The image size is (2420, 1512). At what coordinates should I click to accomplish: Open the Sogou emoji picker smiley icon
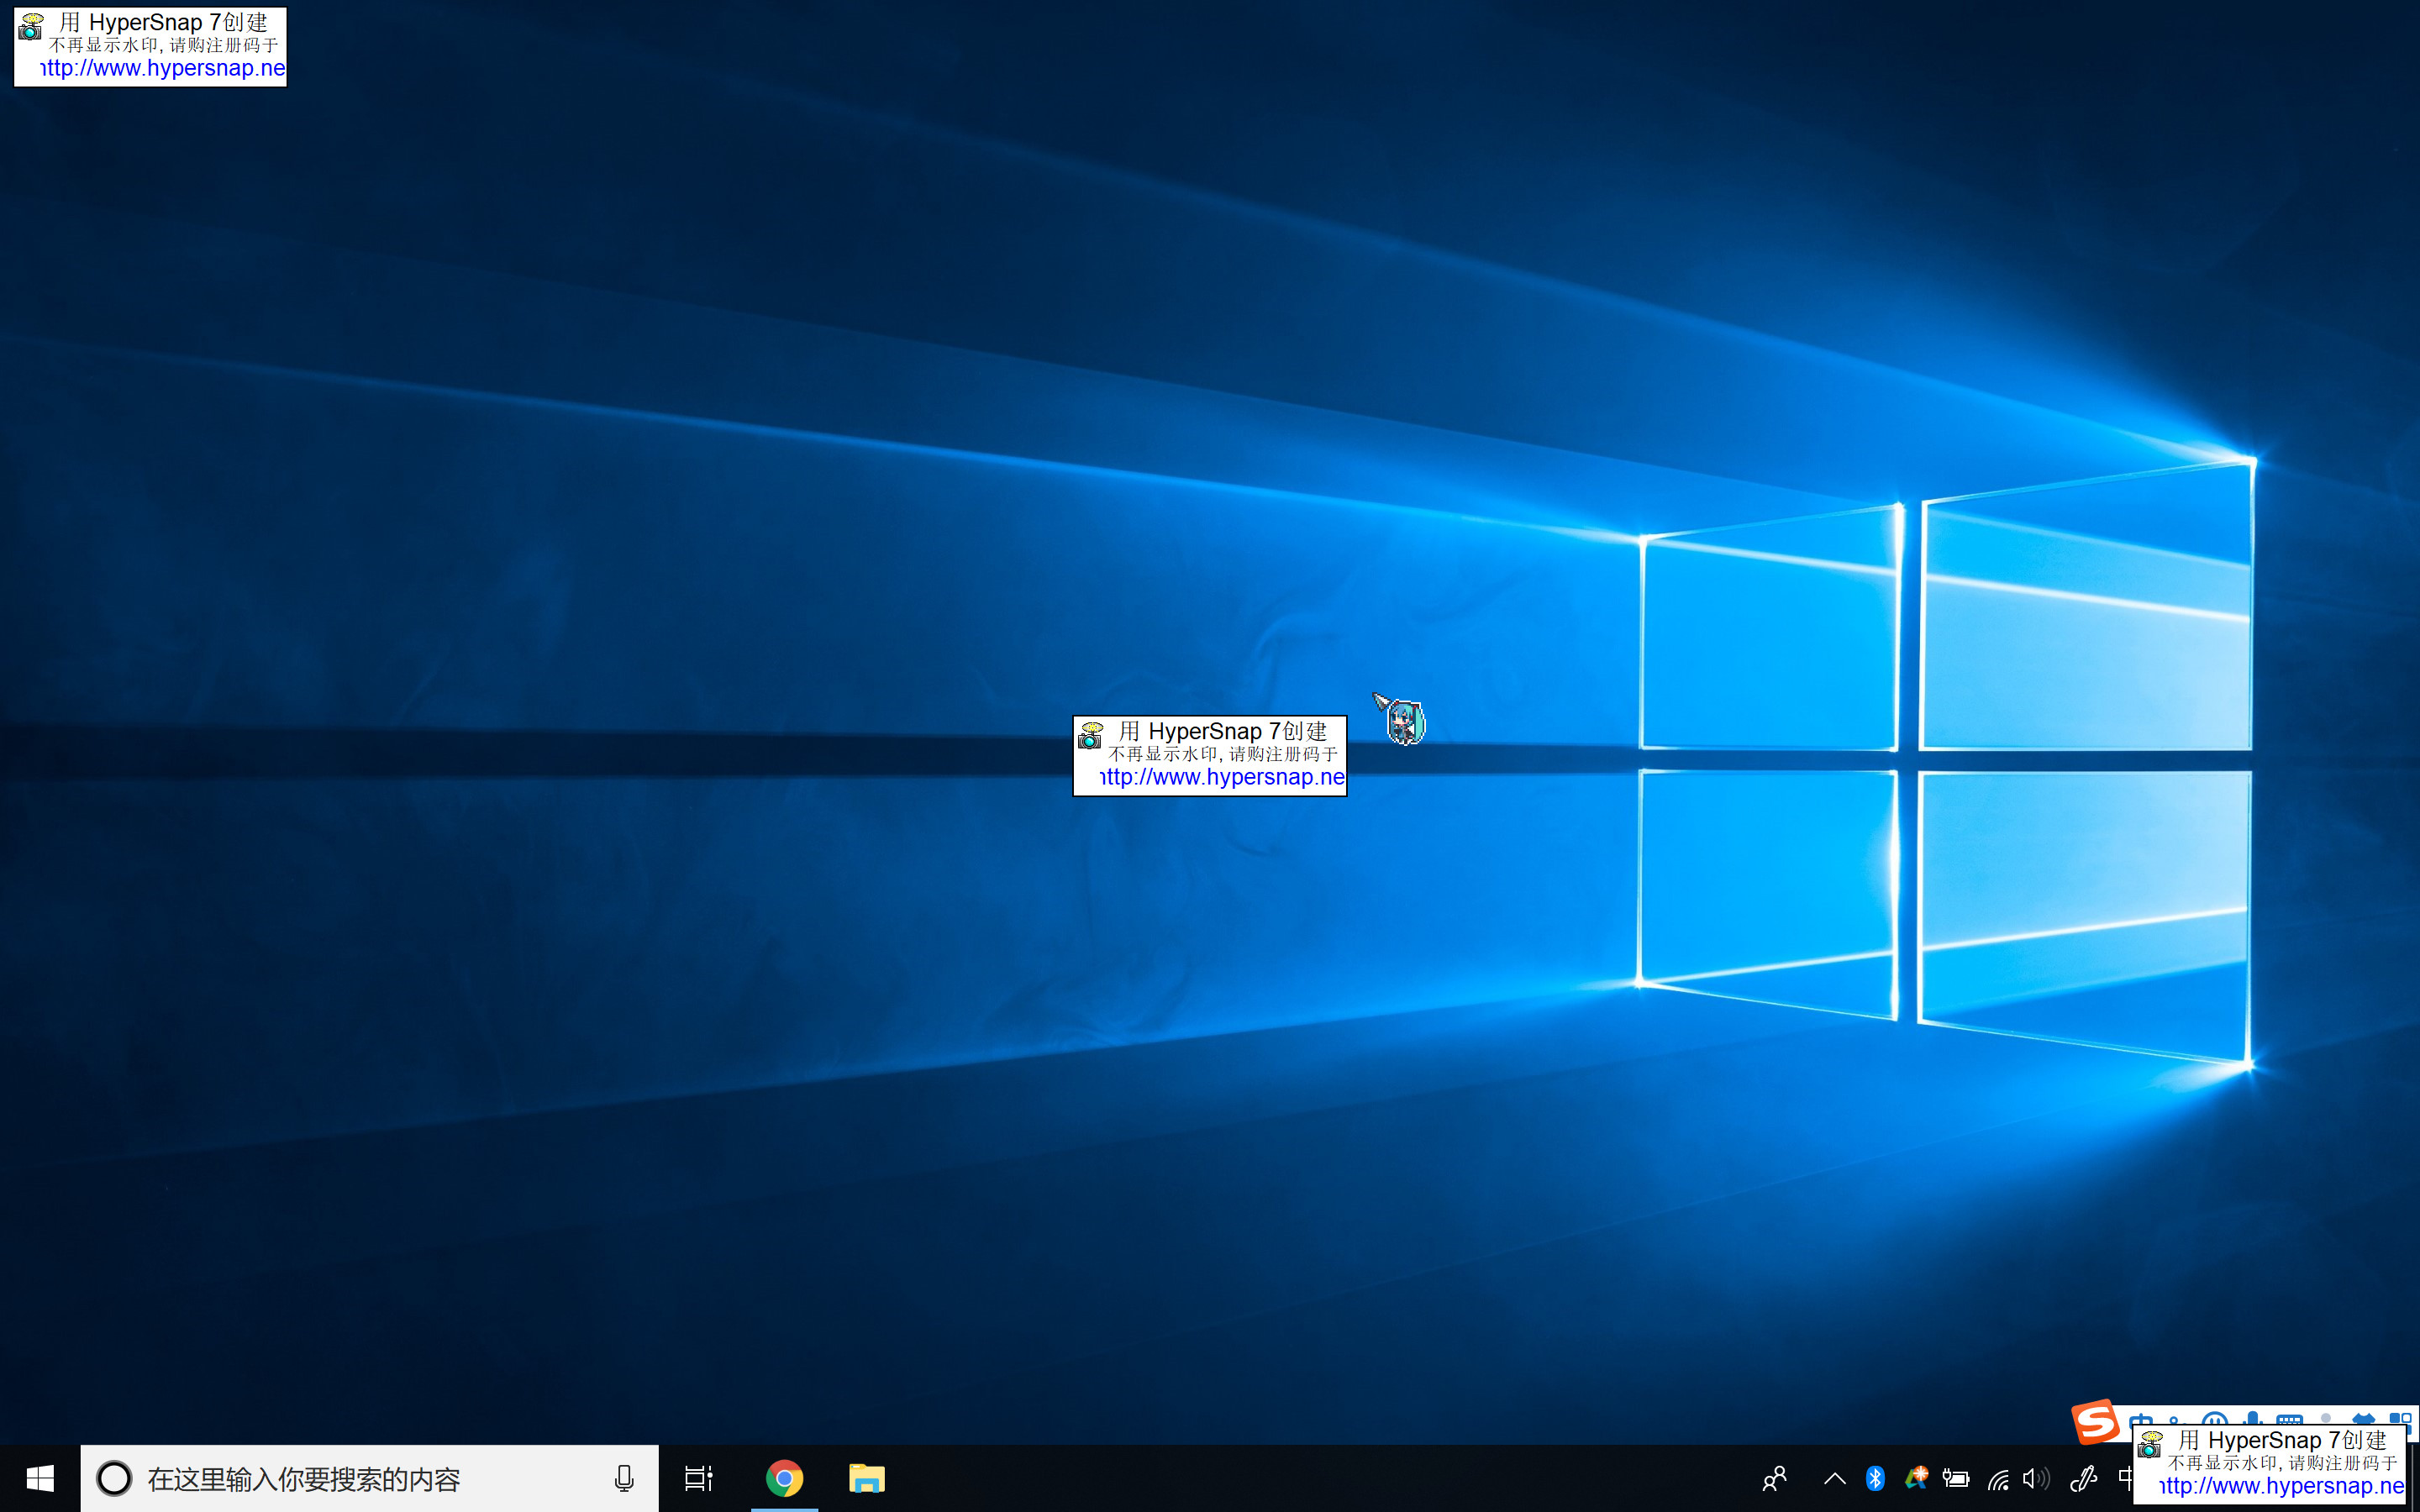pyautogui.click(x=2217, y=1420)
